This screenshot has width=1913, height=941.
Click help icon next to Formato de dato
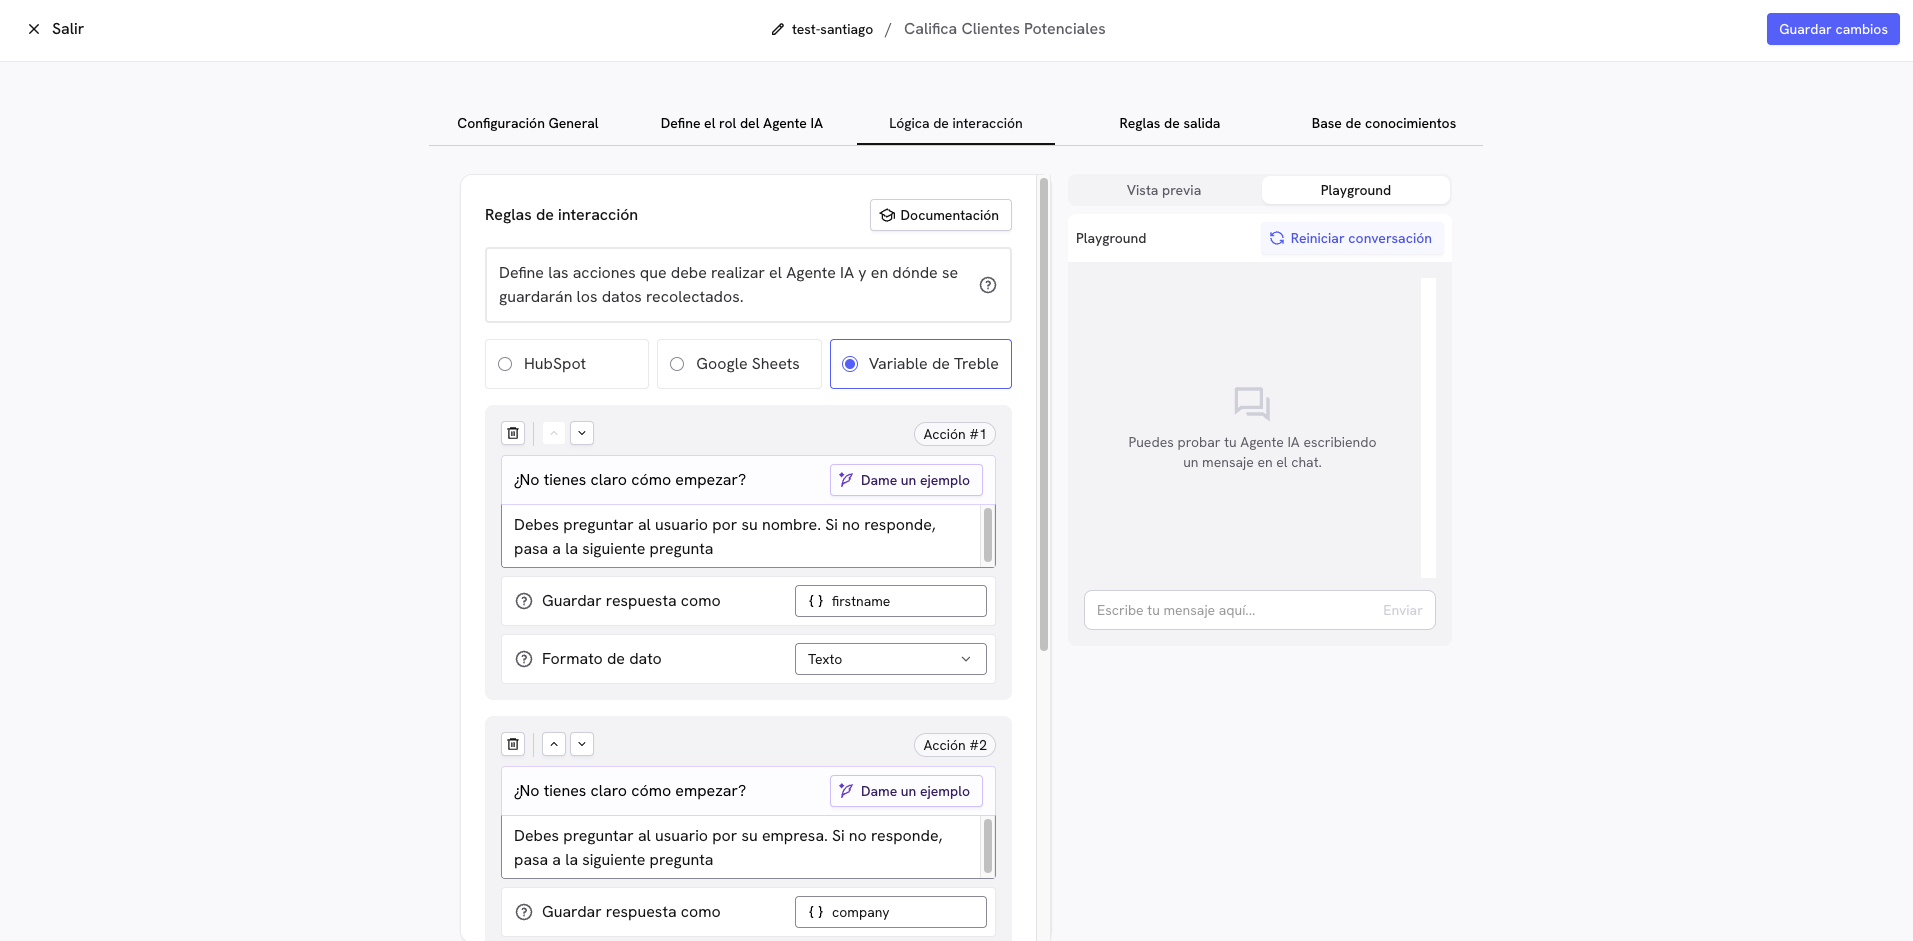click(524, 659)
